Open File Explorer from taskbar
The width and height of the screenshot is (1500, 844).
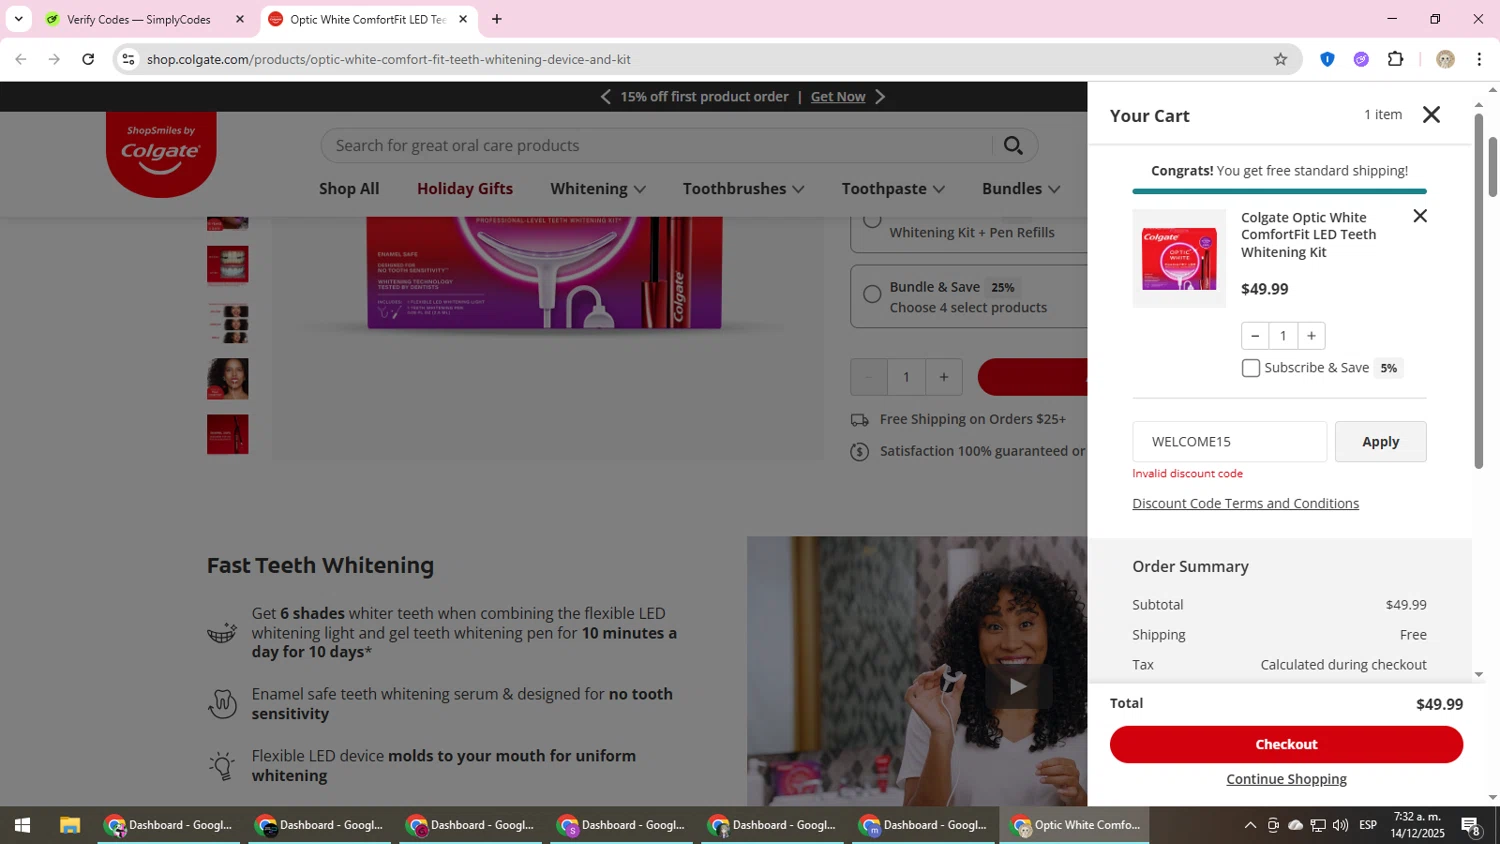[x=69, y=825]
